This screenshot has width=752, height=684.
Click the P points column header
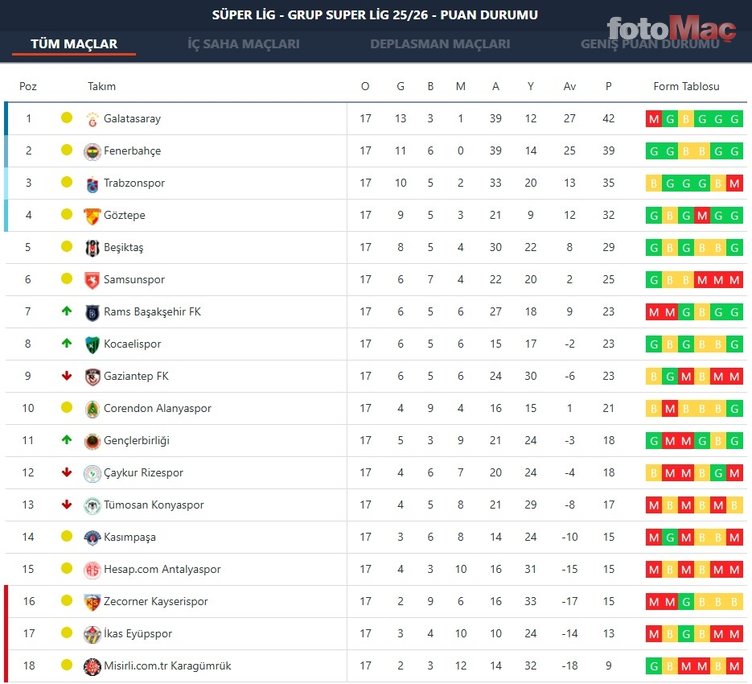pyautogui.click(x=608, y=87)
